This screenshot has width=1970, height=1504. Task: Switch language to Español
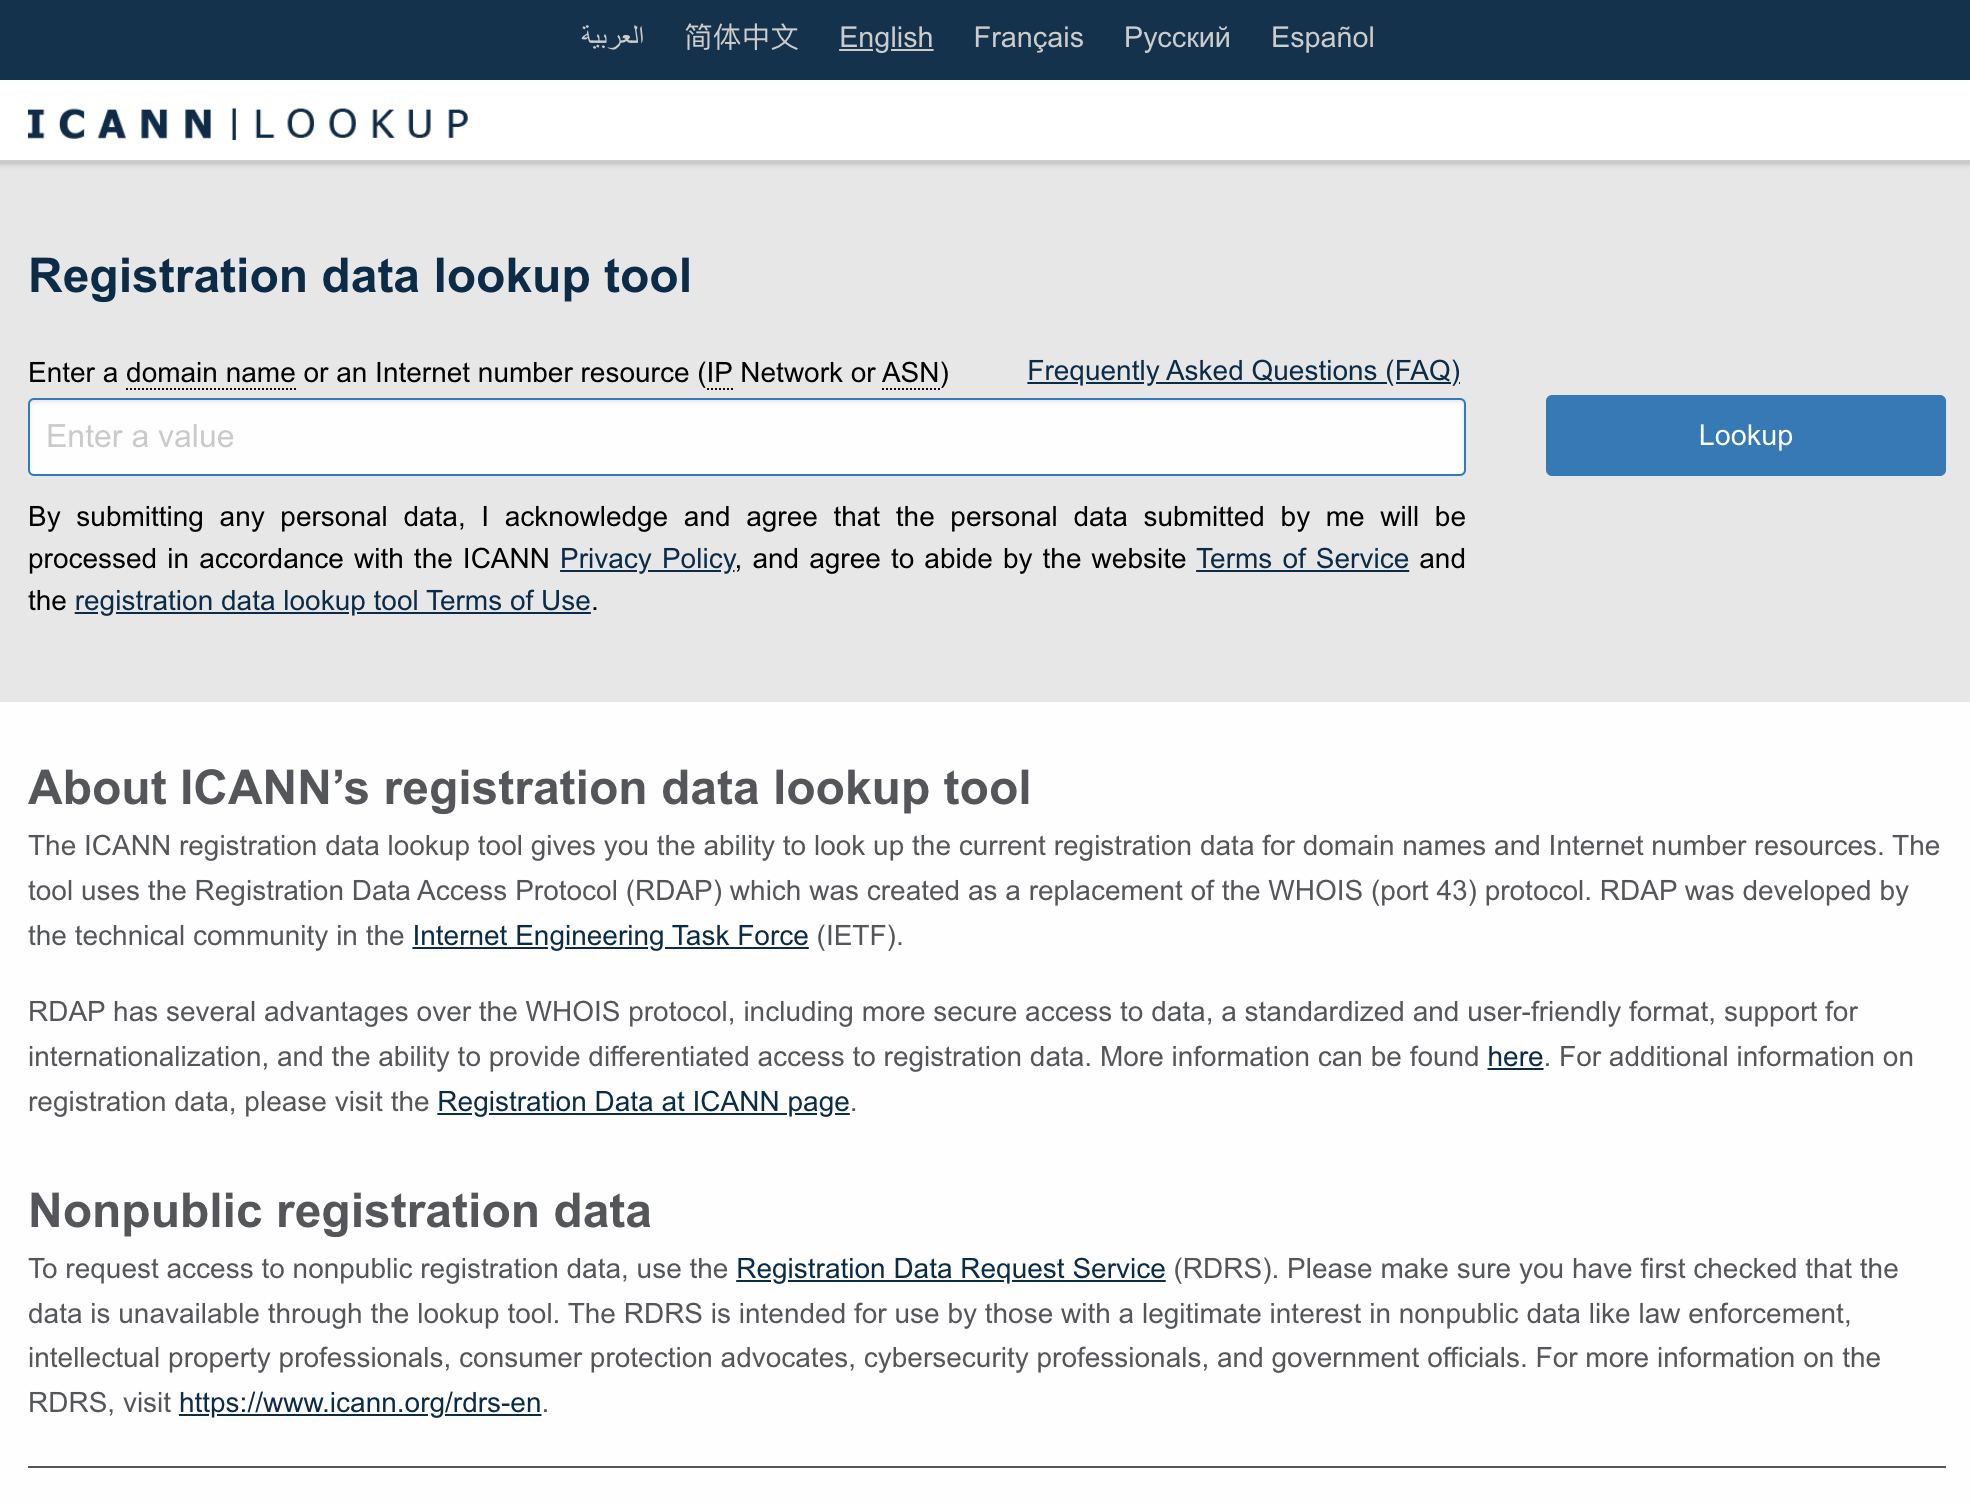coord(1322,38)
